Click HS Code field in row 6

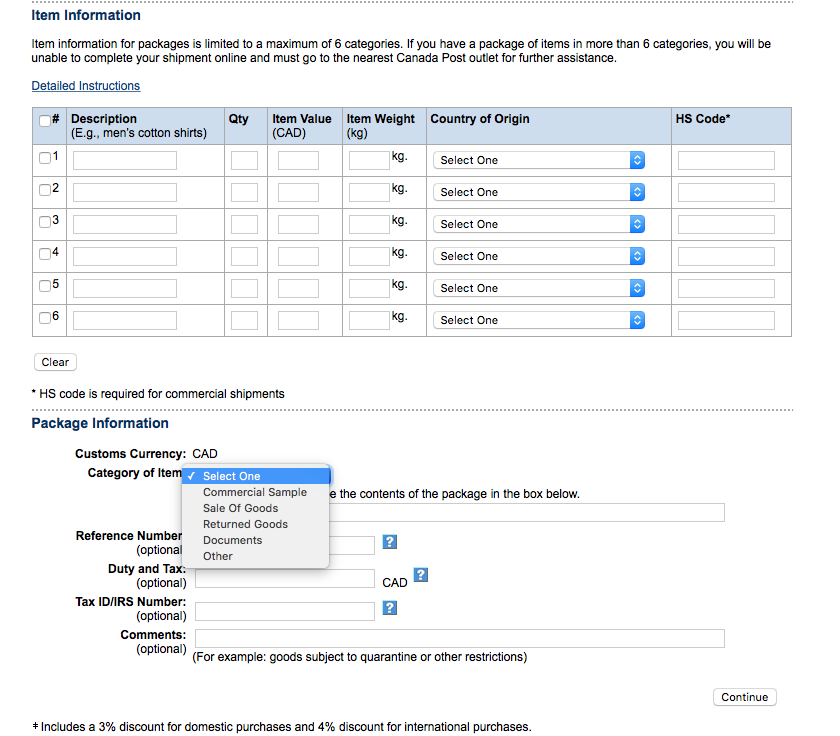pos(726,320)
